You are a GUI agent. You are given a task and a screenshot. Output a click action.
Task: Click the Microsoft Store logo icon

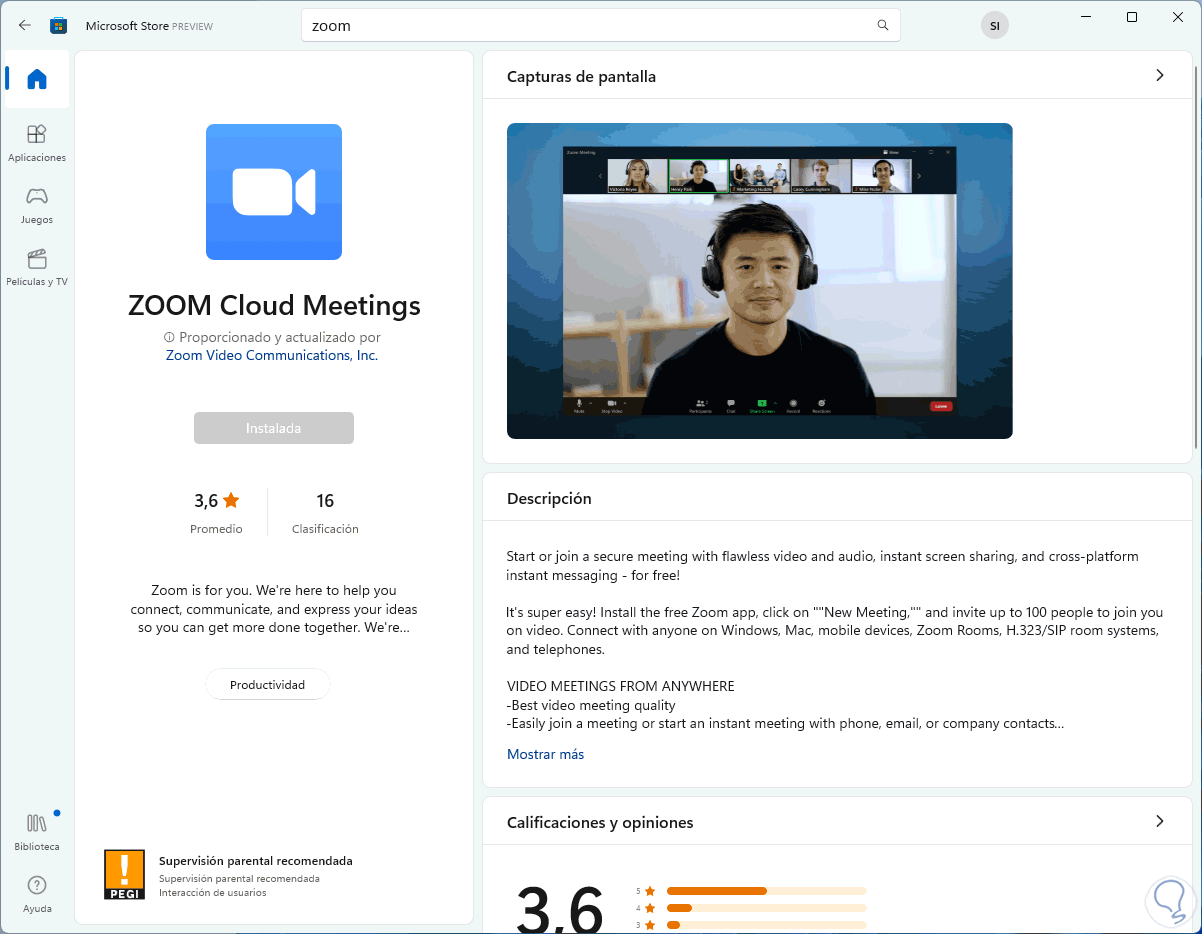pyautogui.click(x=59, y=26)
